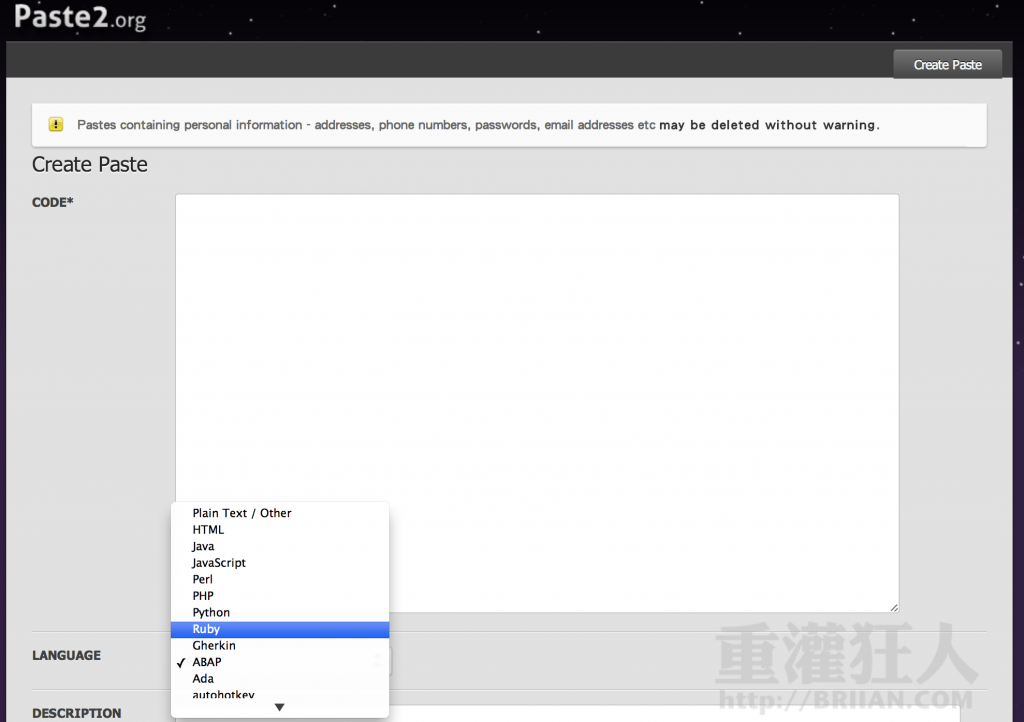
Task: Click the down arrow at language list bottom
Action: [280, 707]
